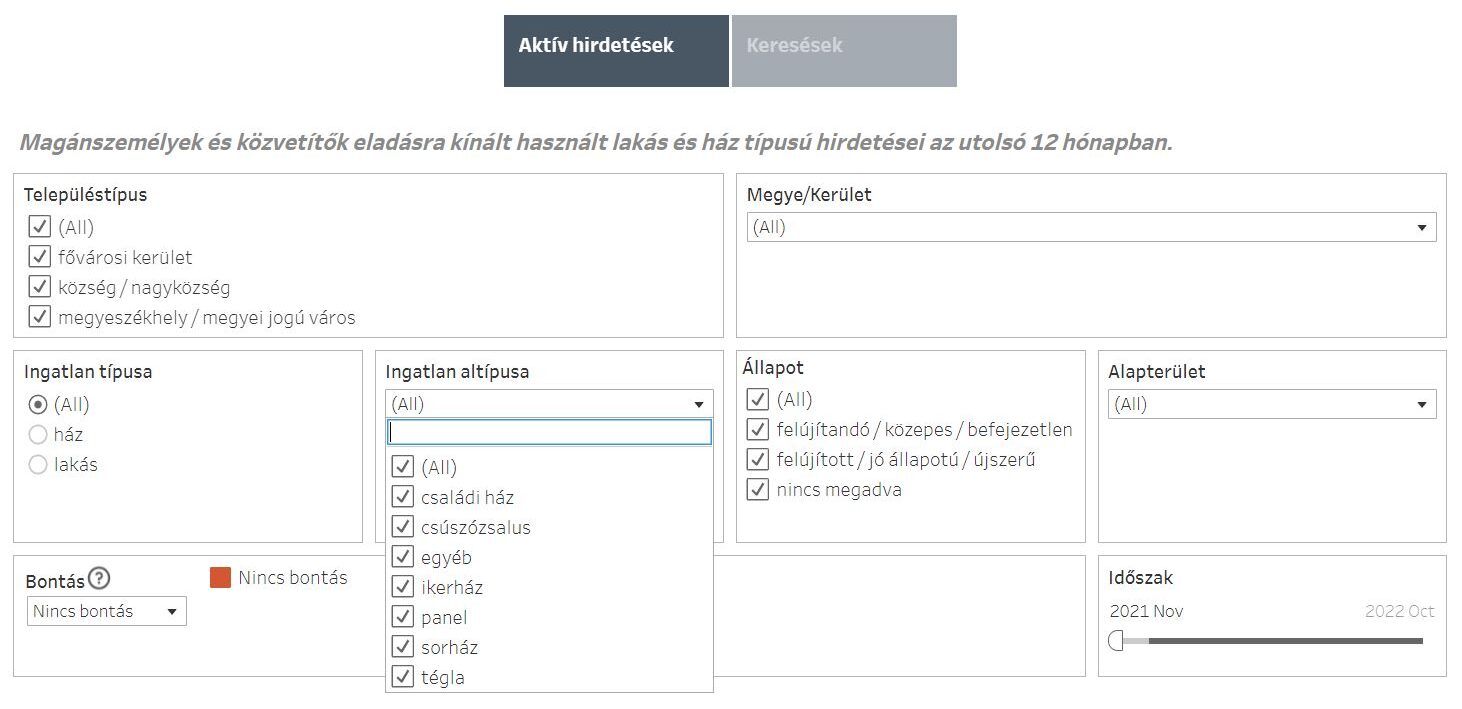Expand the Alapterület dropdown
This screenshot has width=1462, height=709.
point(1271,404)
